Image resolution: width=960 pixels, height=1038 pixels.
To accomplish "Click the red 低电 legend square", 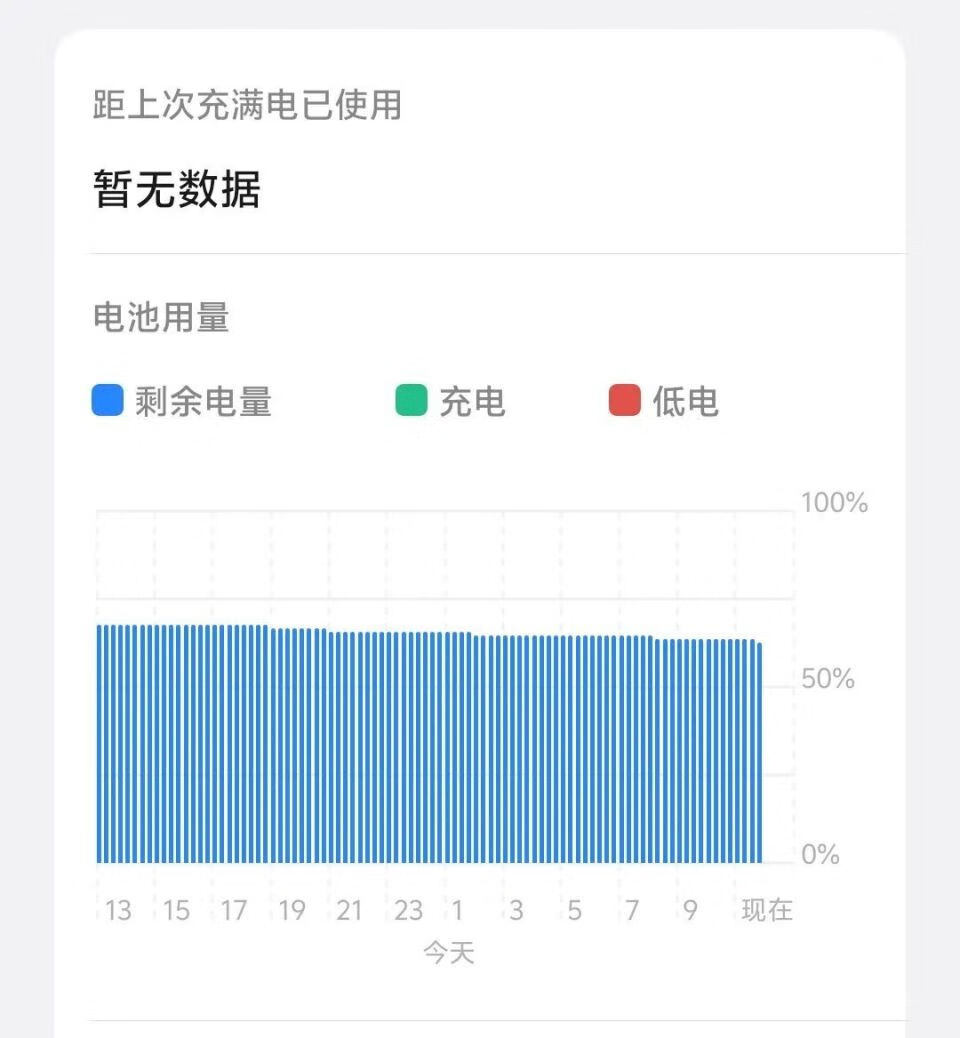I will point(625,401).
